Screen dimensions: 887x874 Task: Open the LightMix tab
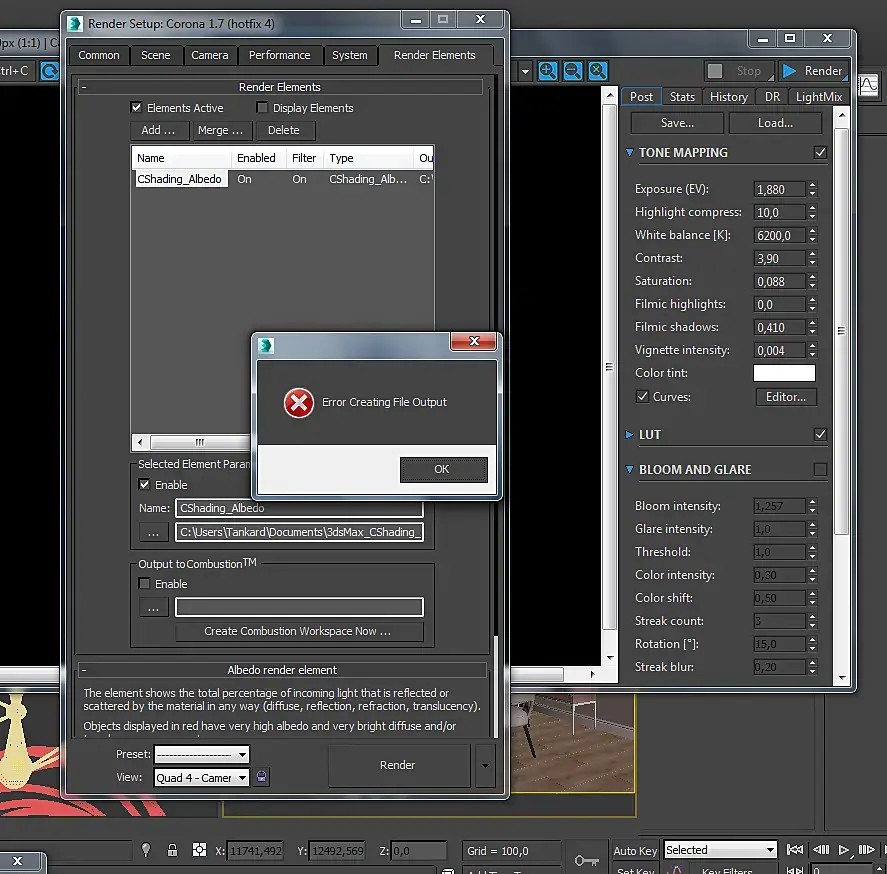(x=818, y=97)
